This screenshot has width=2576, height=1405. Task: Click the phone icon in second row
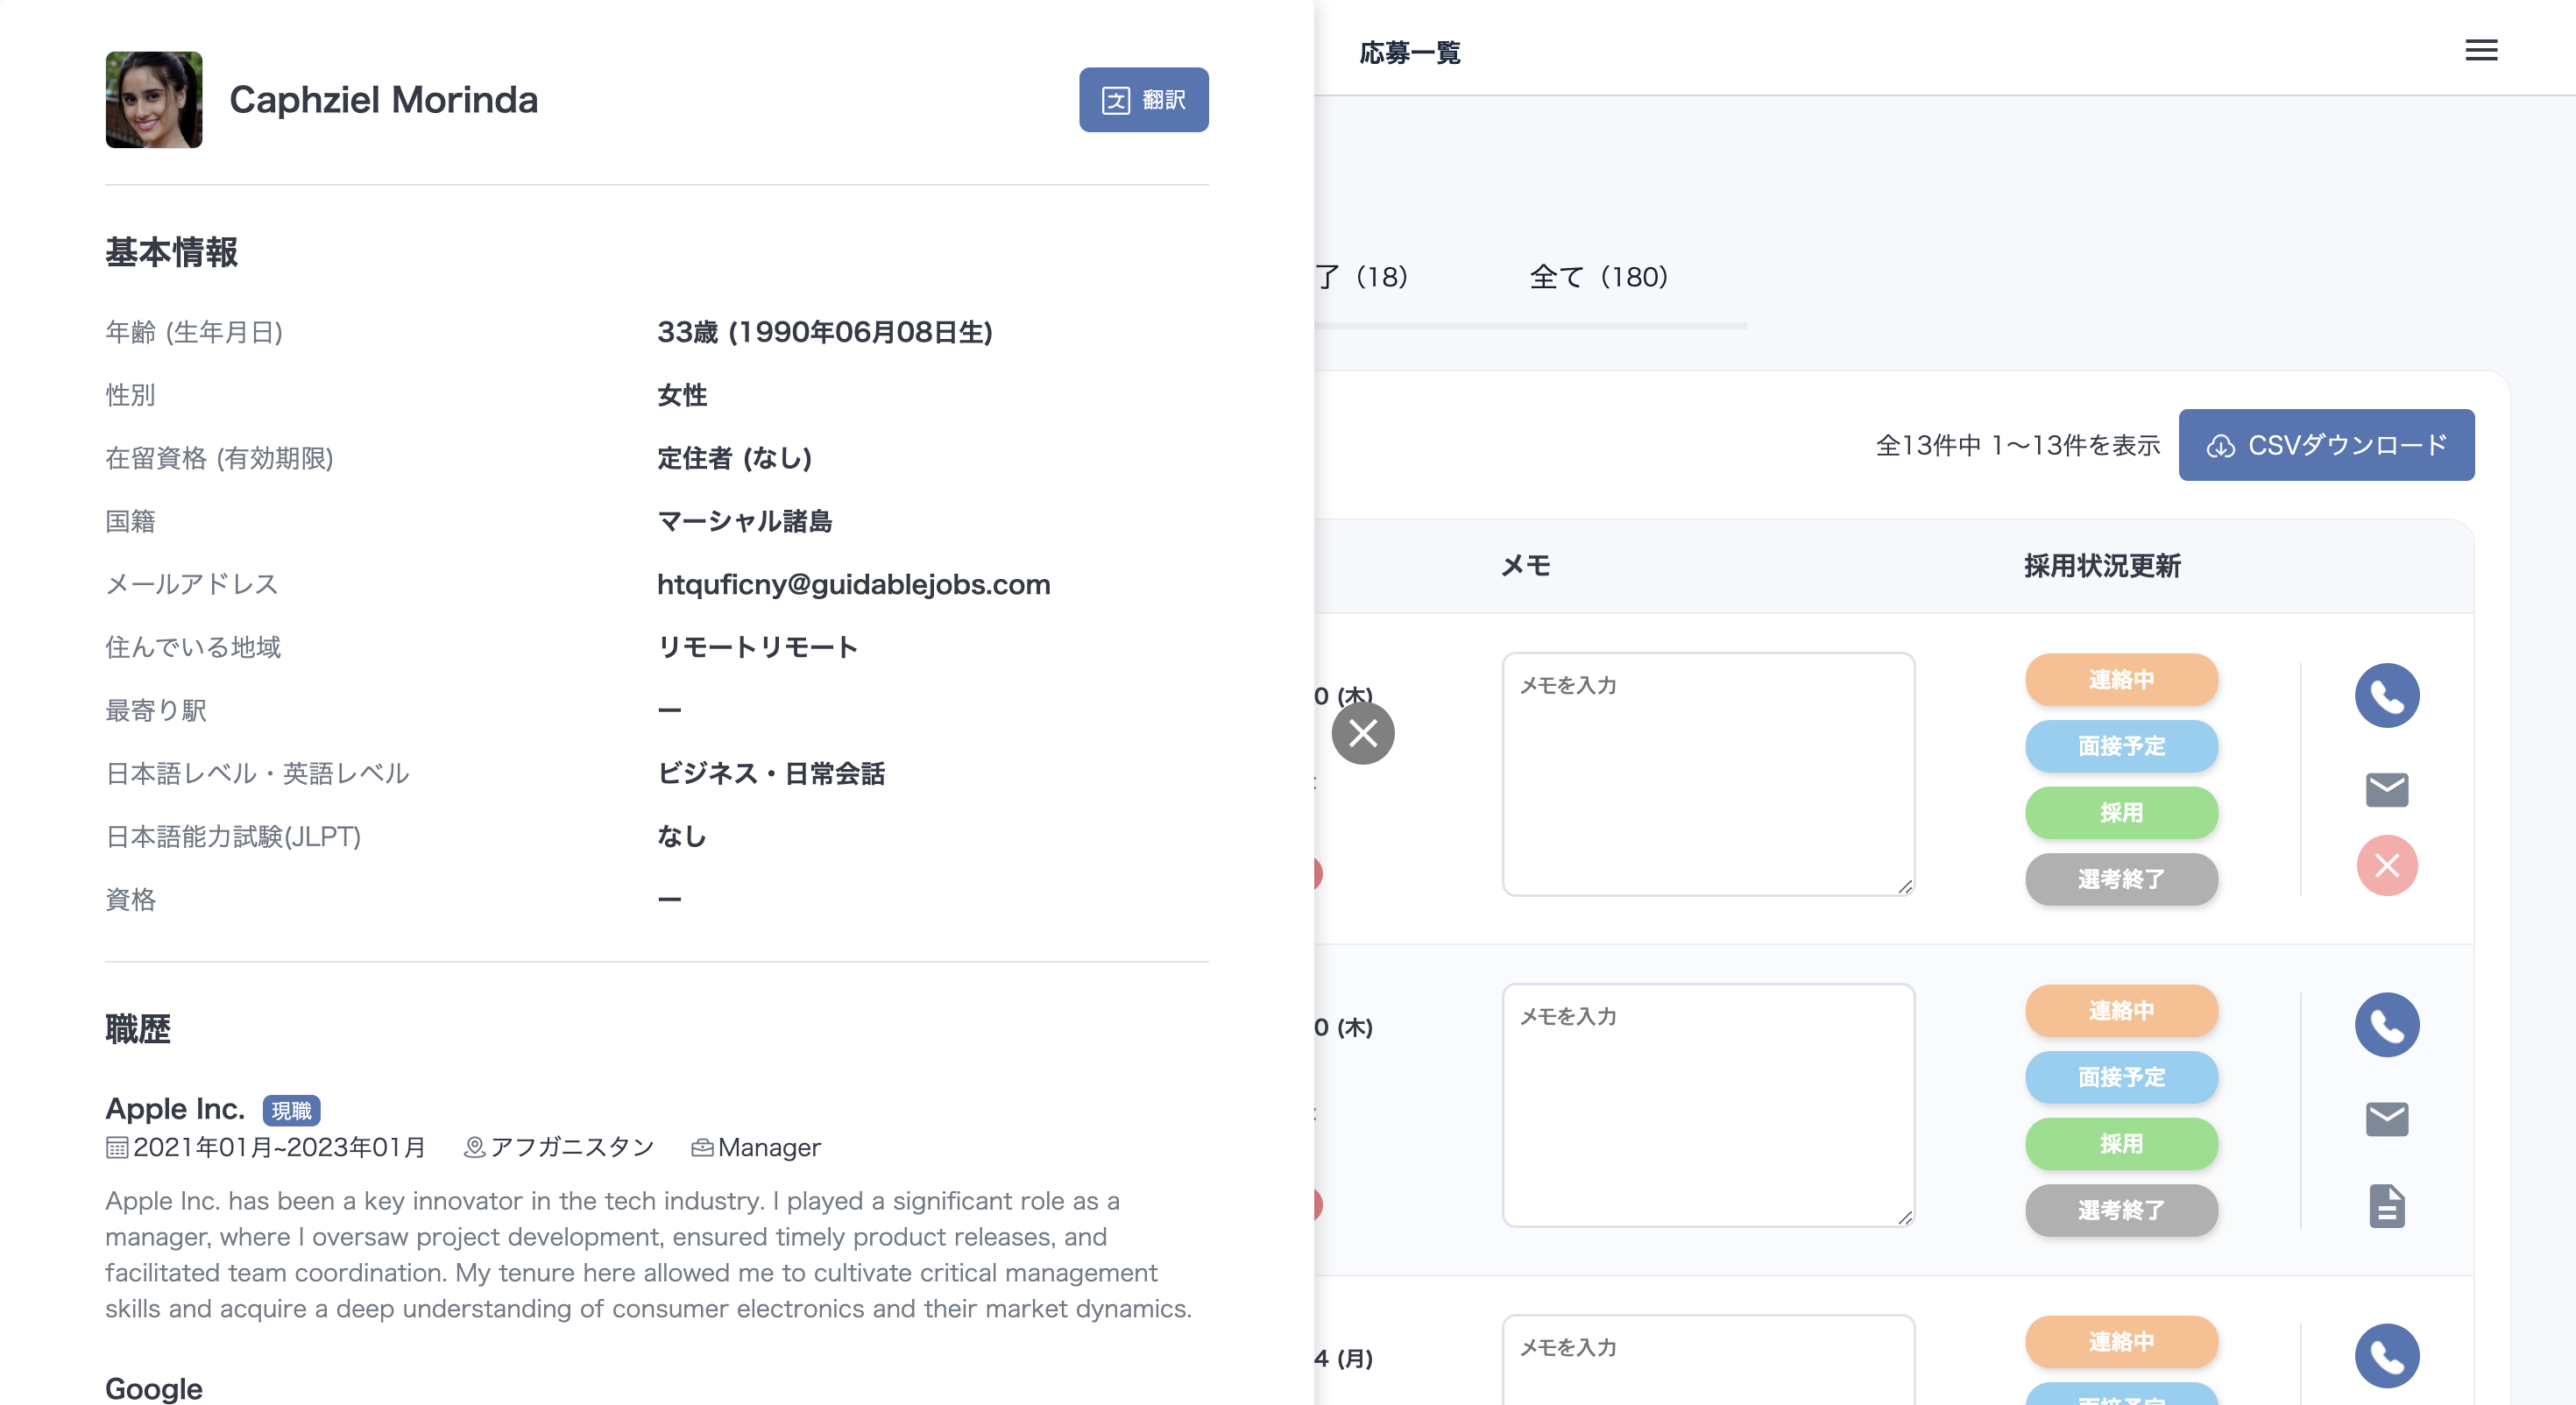click(2386, 1025)
